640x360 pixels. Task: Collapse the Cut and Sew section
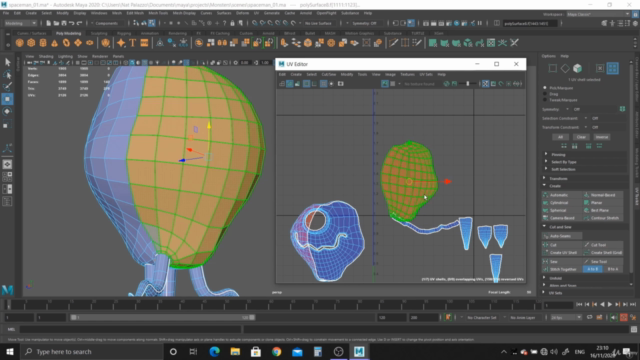click(x=584, y=227)
